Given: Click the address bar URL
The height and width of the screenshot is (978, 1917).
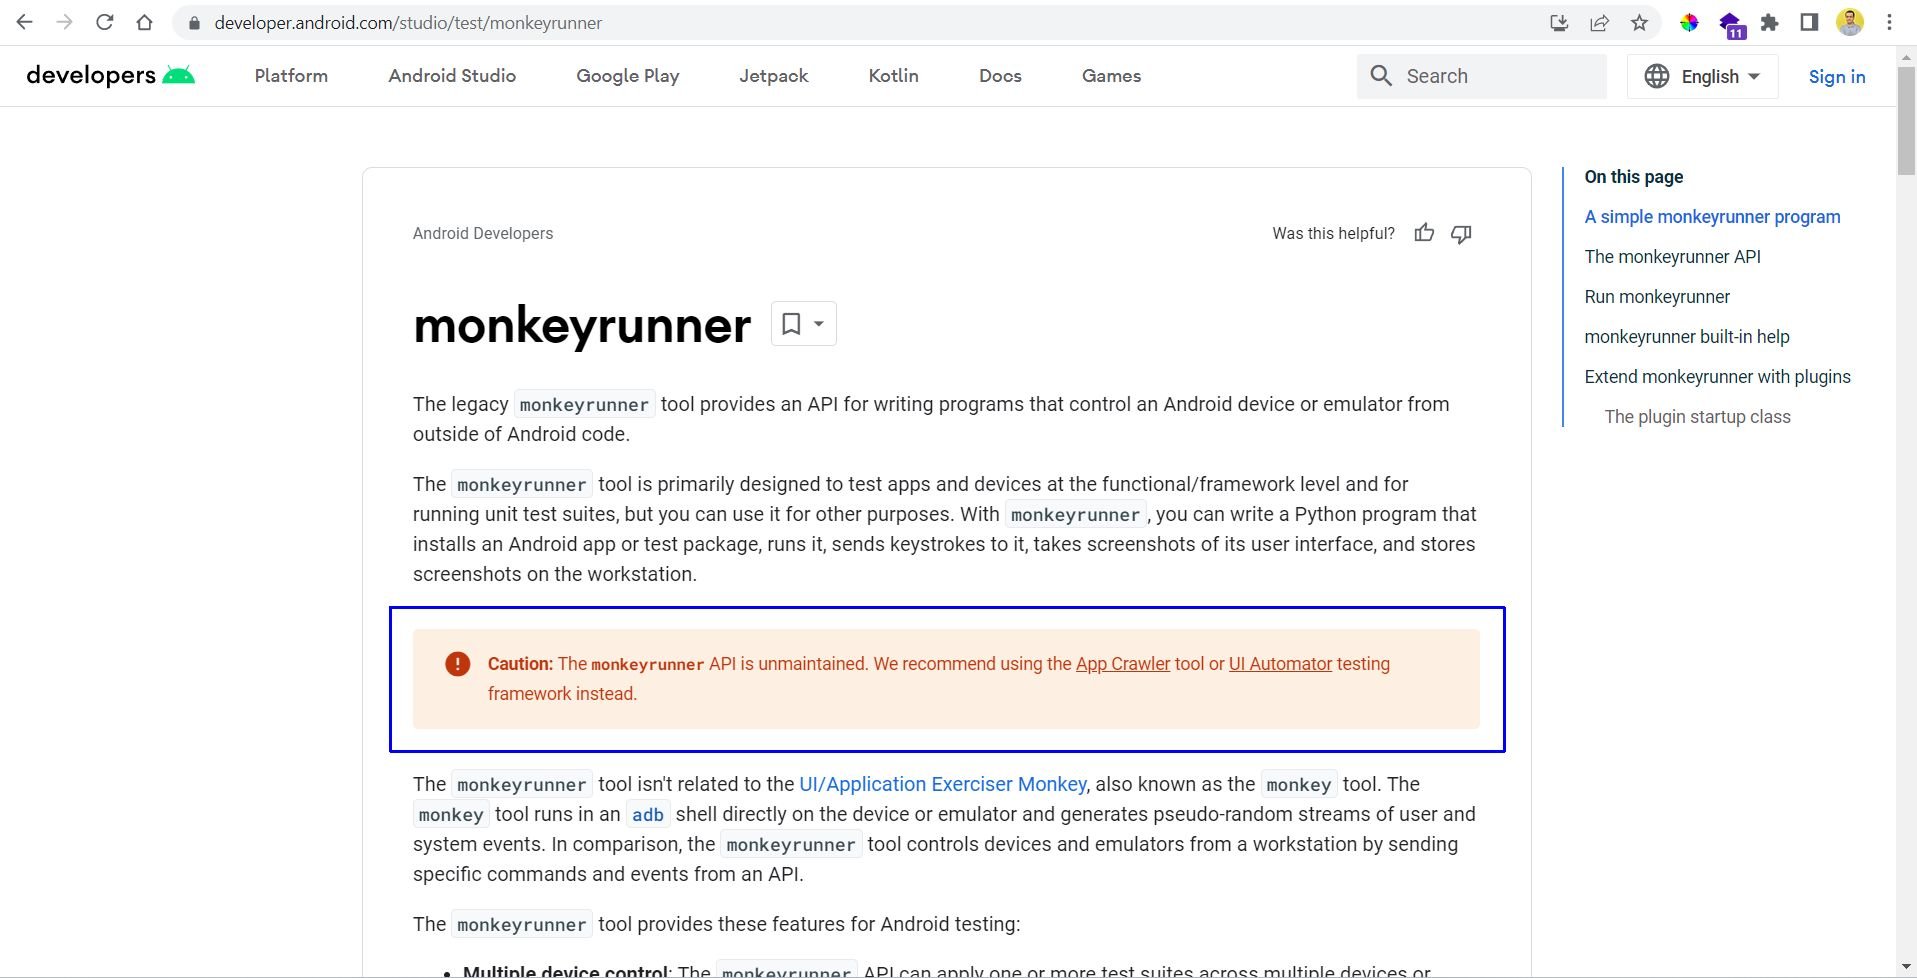Looking at the screenshot, I should pyautogui.click(x=408, y=23).
